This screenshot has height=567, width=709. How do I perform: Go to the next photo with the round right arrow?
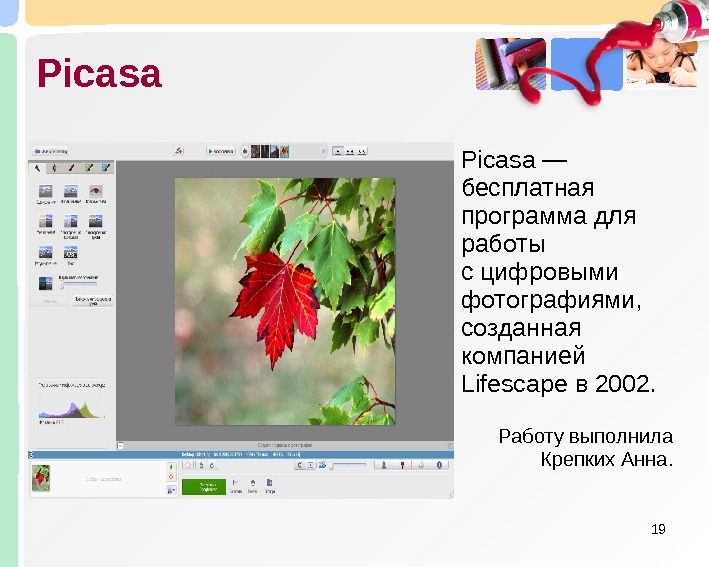[323, 151]
